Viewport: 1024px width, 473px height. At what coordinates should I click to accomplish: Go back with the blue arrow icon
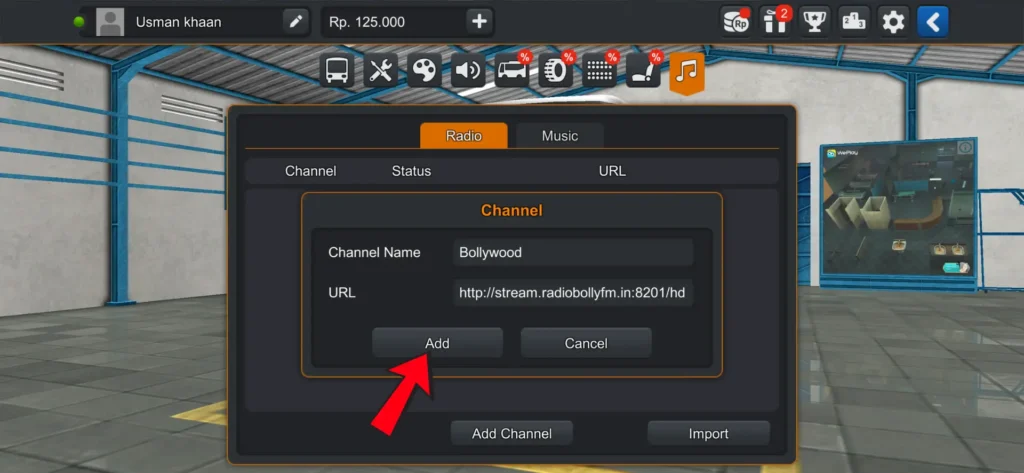click(933, 22)
